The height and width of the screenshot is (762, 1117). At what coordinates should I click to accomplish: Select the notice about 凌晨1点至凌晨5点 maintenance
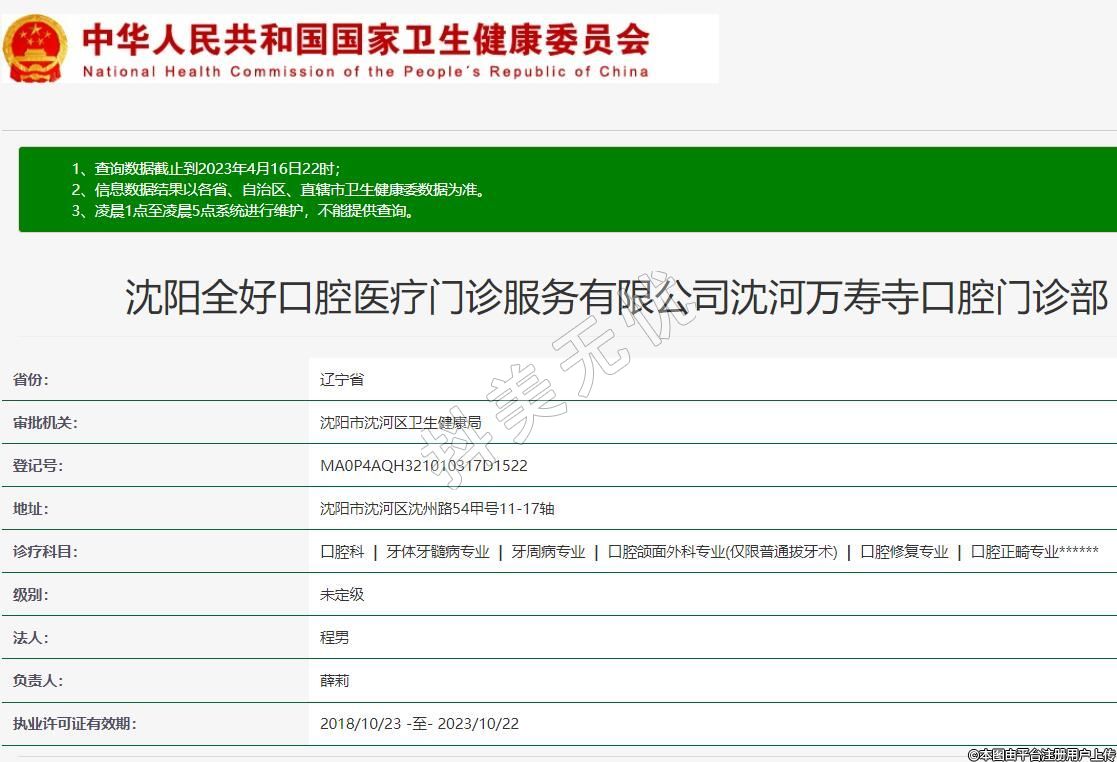click(x=243, y=211)
